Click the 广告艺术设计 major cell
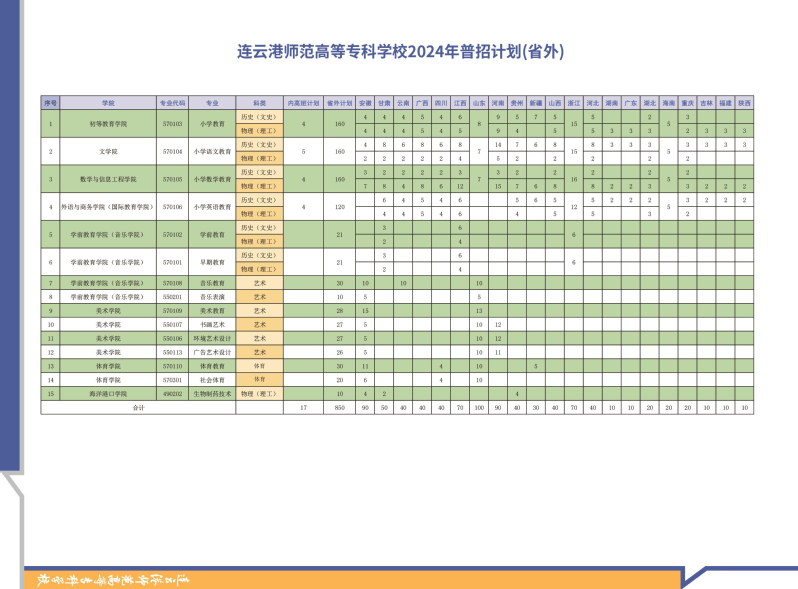Screen dimensions: 798x589 [x=212, y=353]
